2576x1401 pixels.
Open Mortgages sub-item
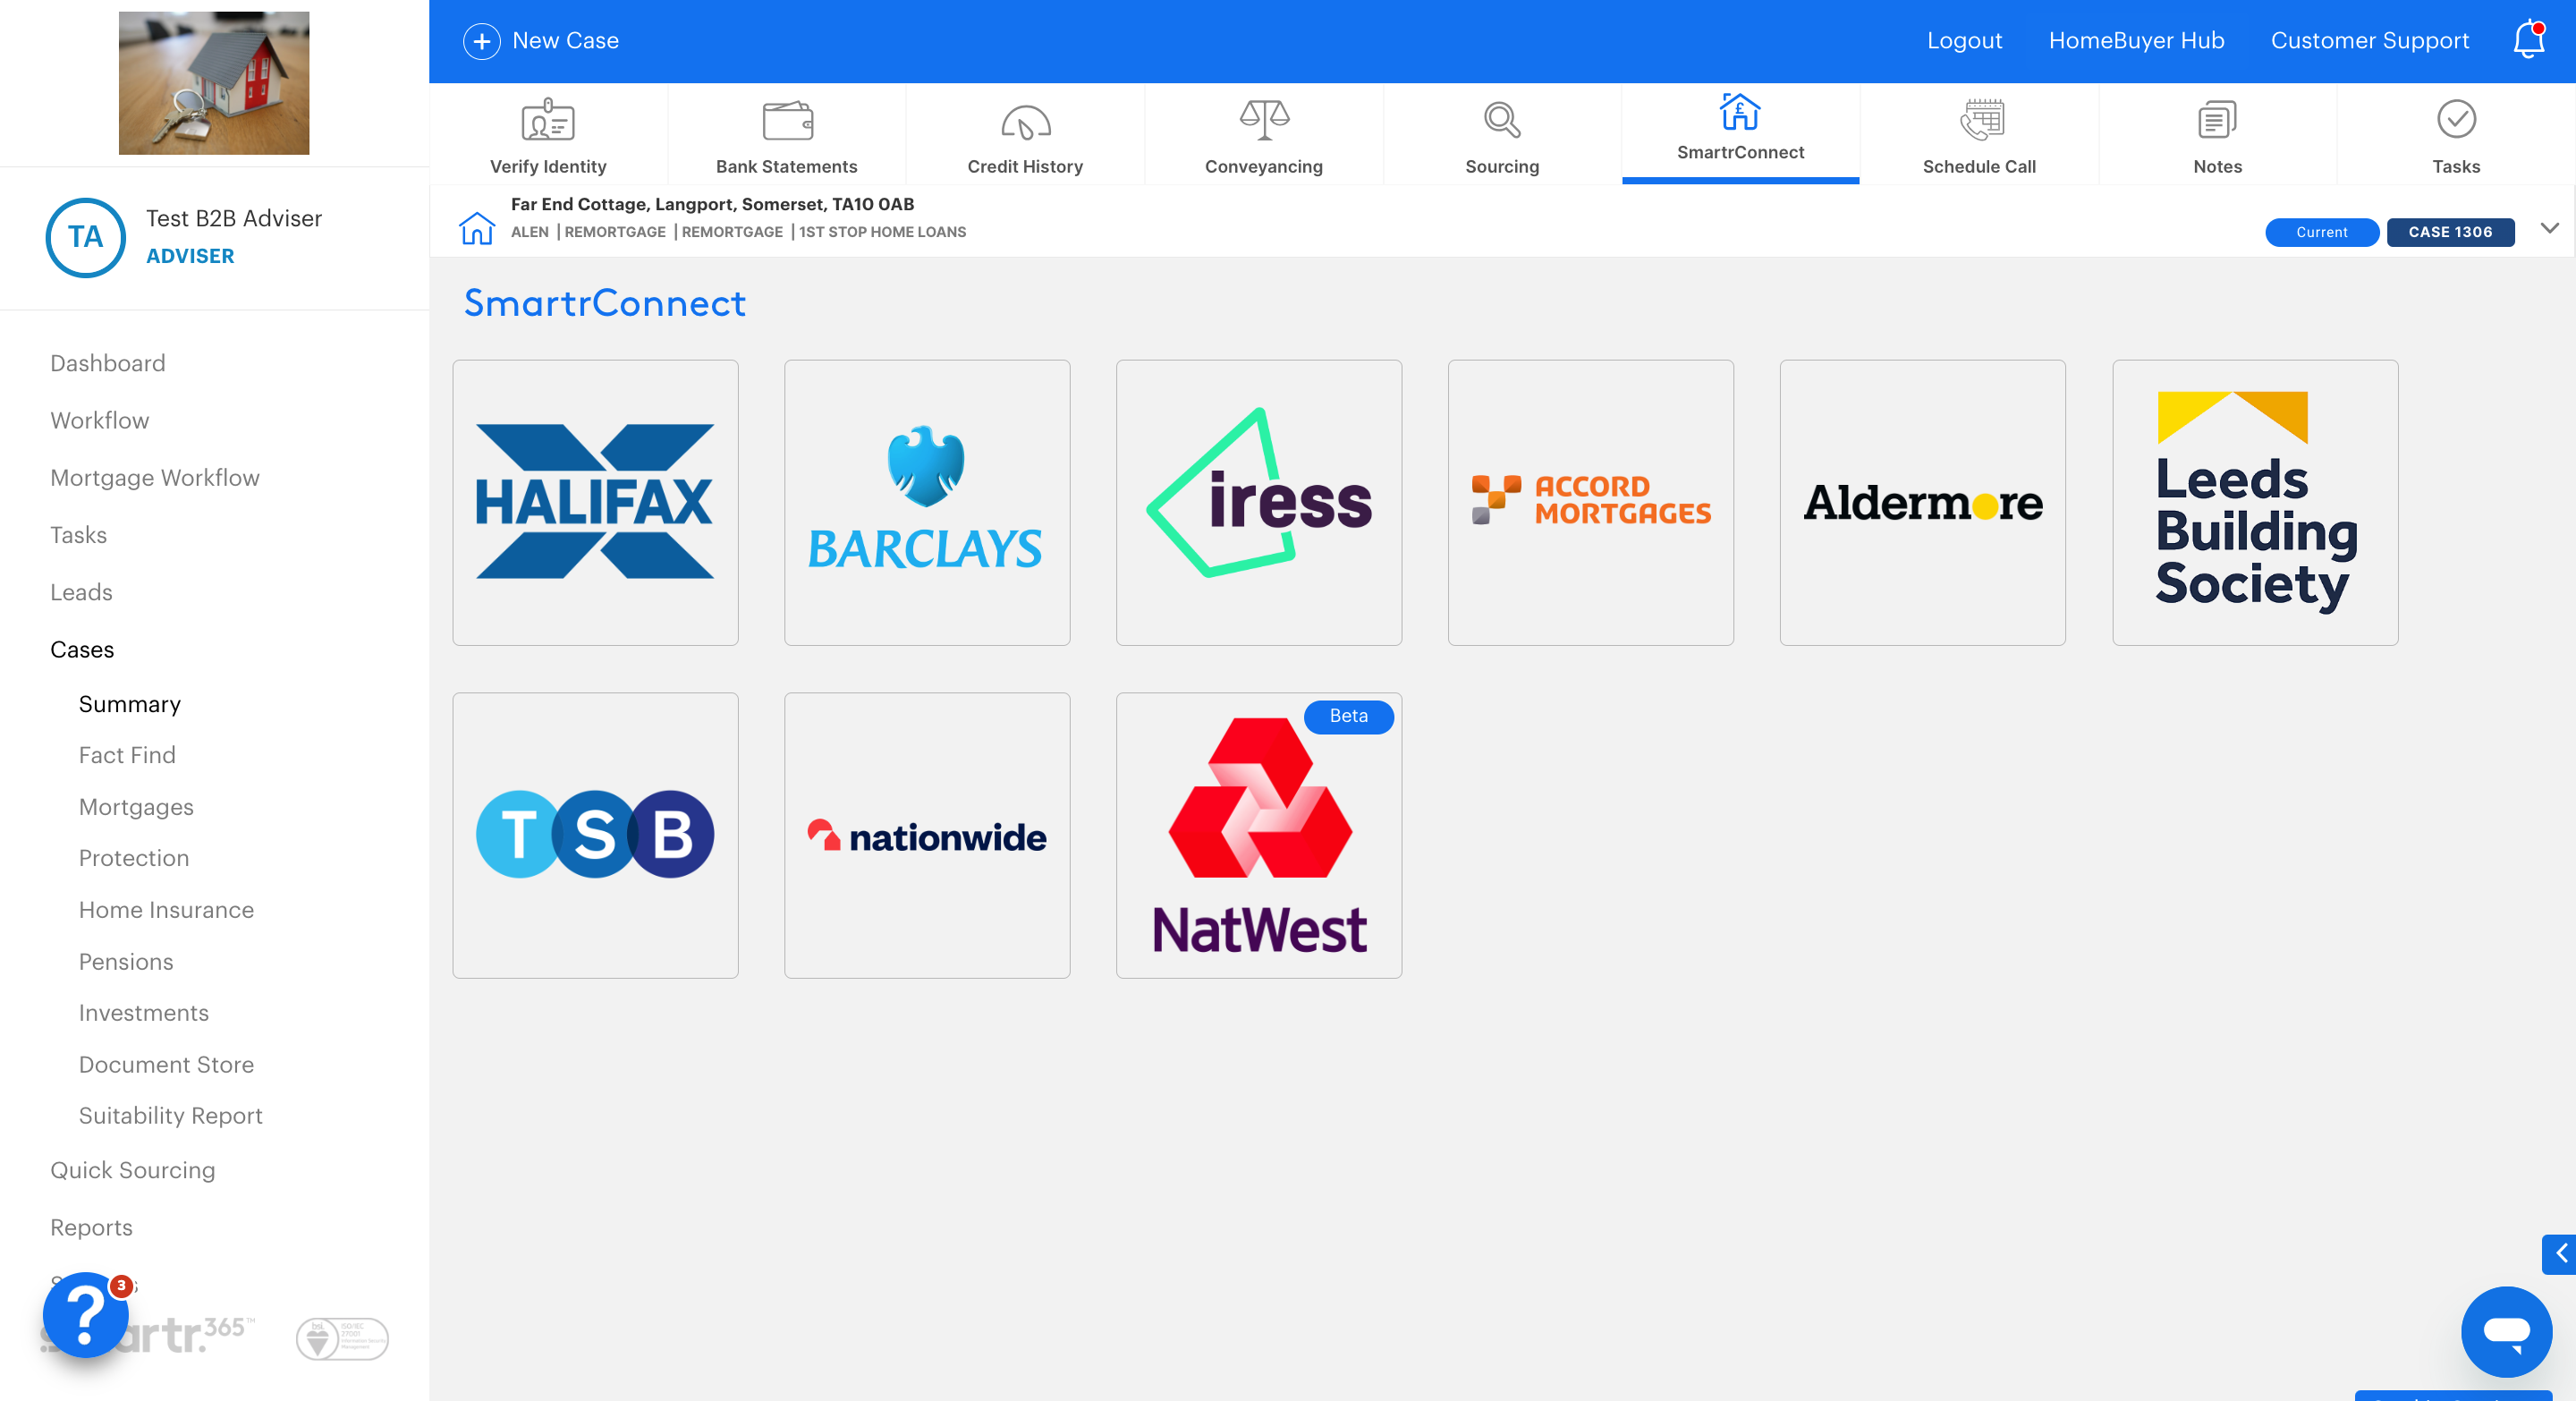[136, 807]
